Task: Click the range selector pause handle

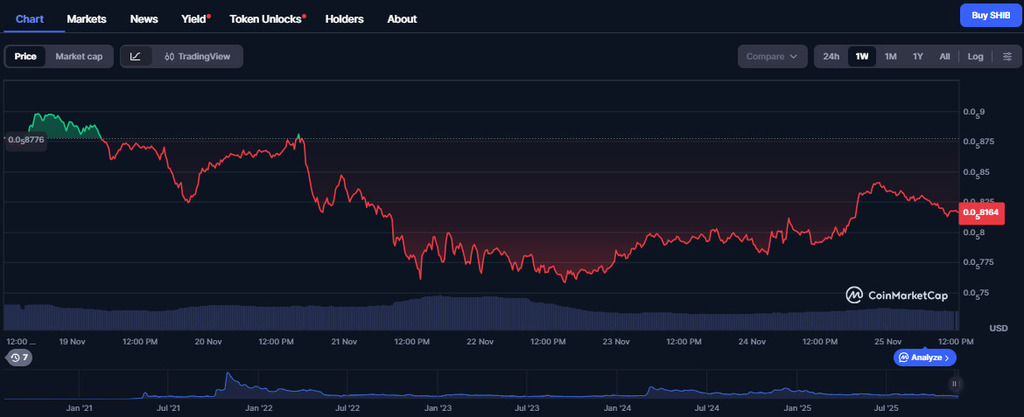Action: tap(955, 383)
